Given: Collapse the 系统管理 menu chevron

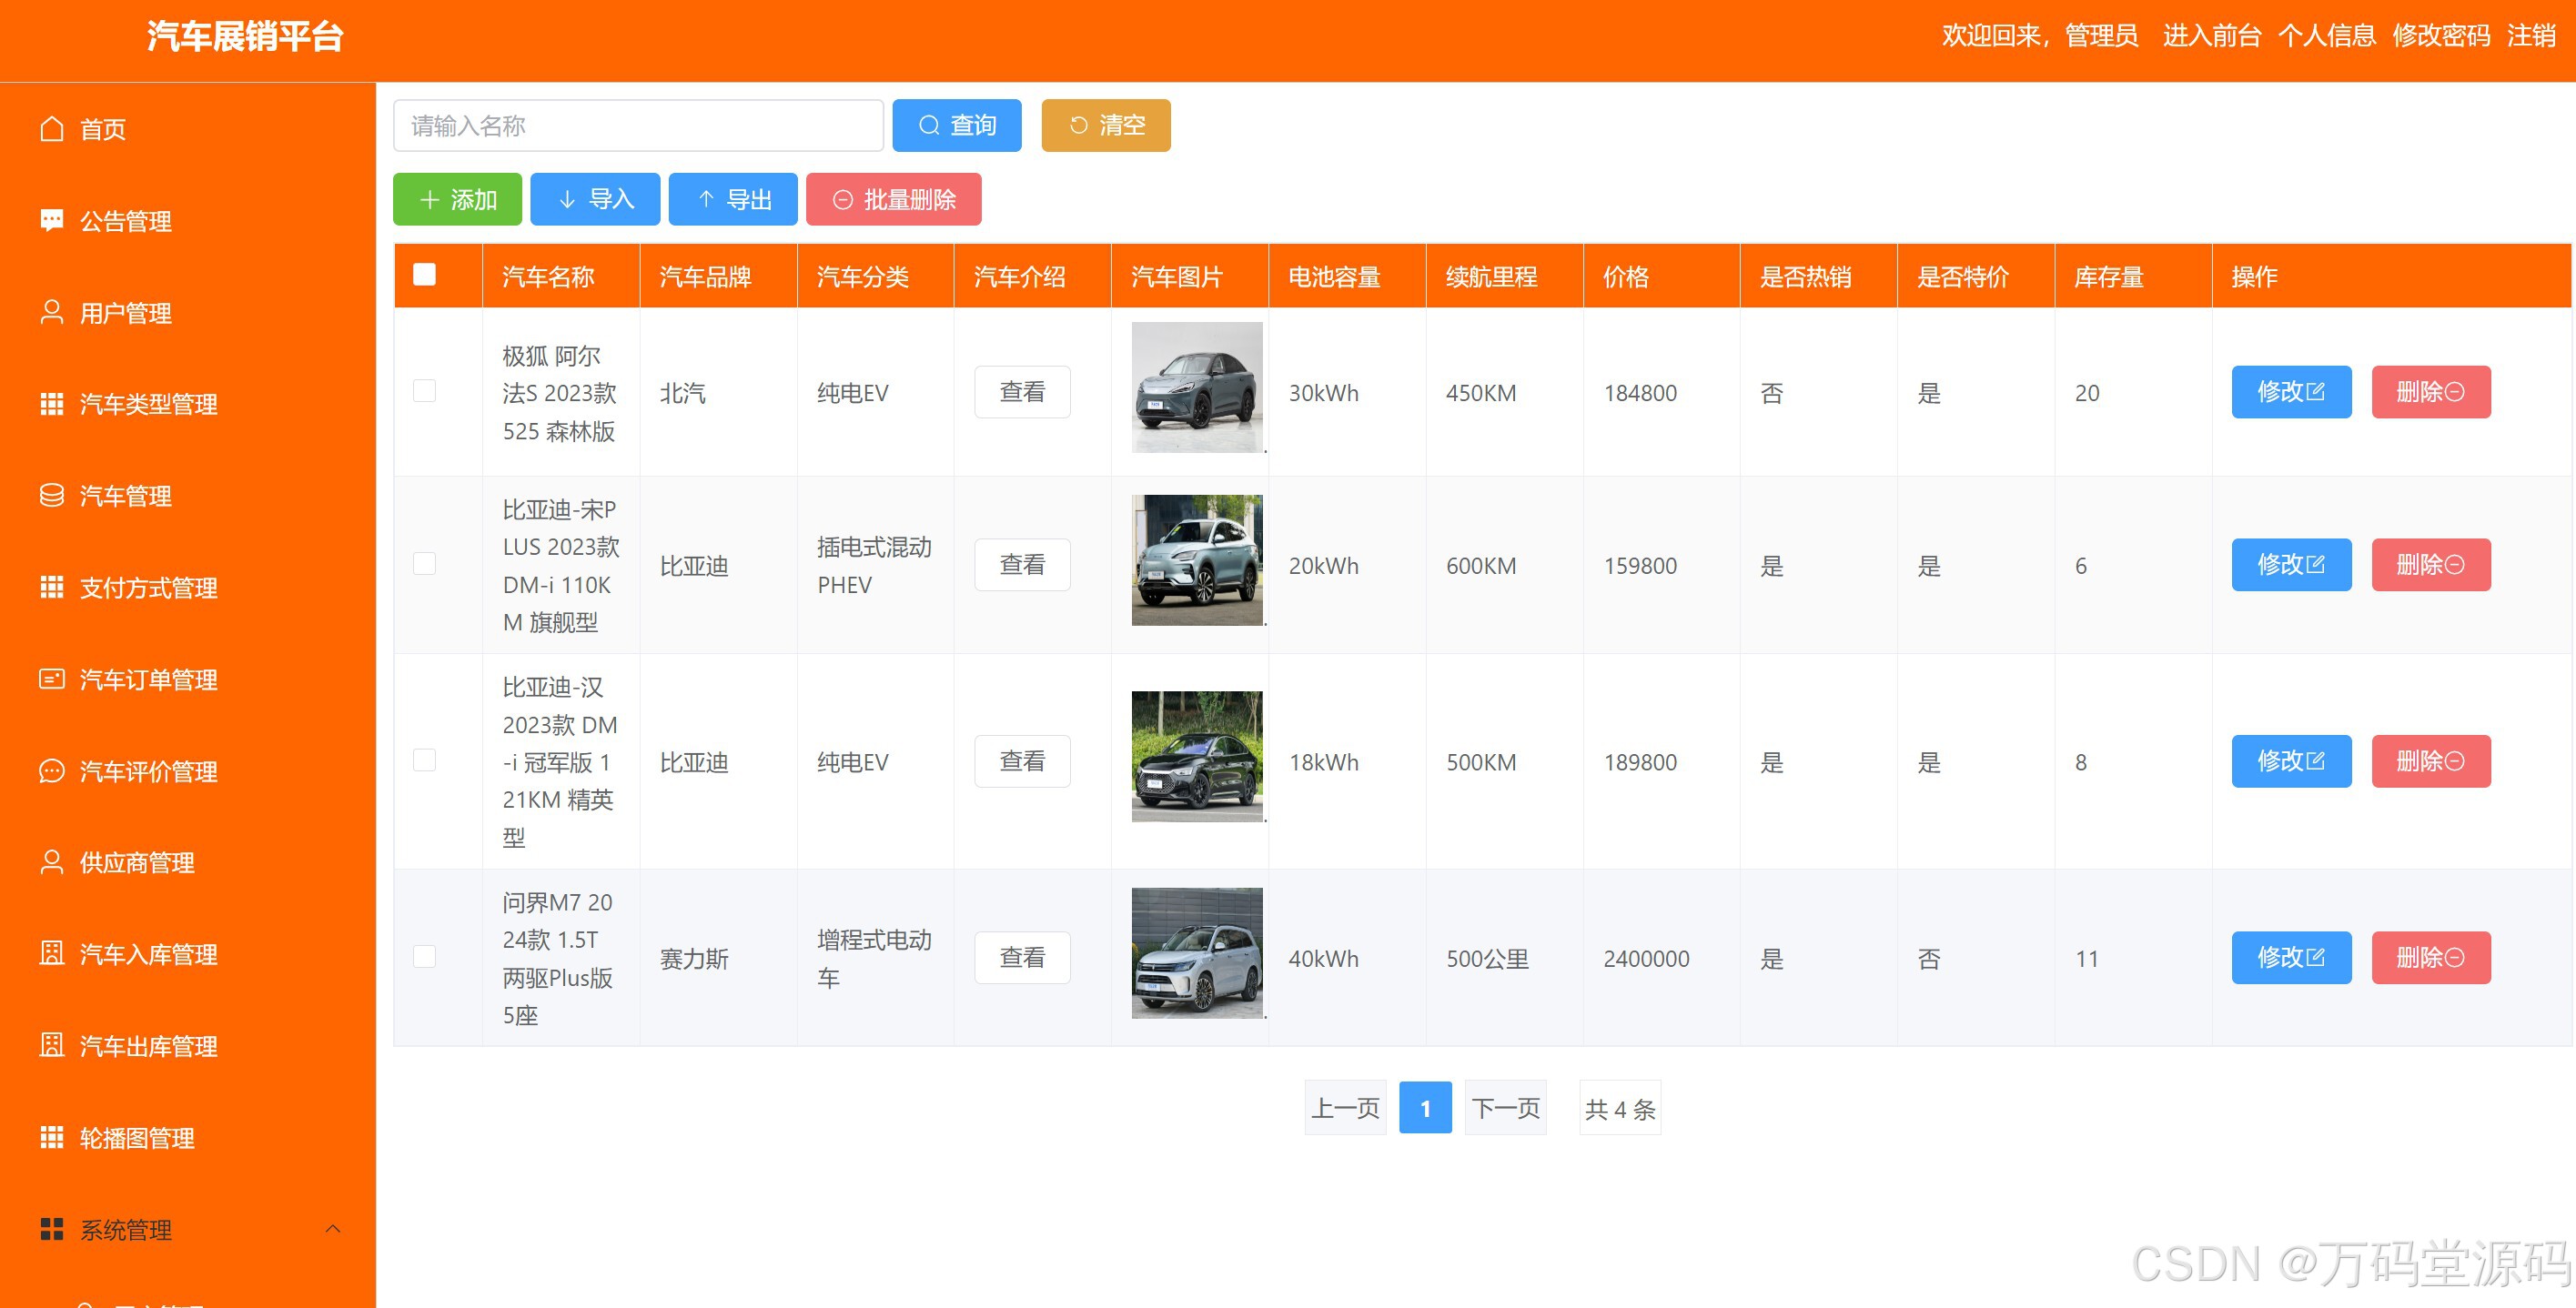Looking at the screenshot, I should click(x=333, y=1229).
